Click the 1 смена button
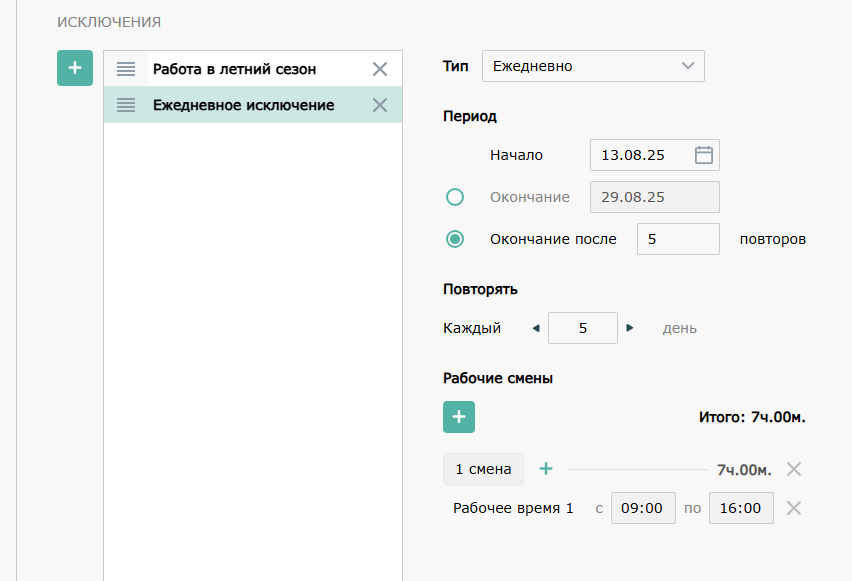 [x=483, y=468]
